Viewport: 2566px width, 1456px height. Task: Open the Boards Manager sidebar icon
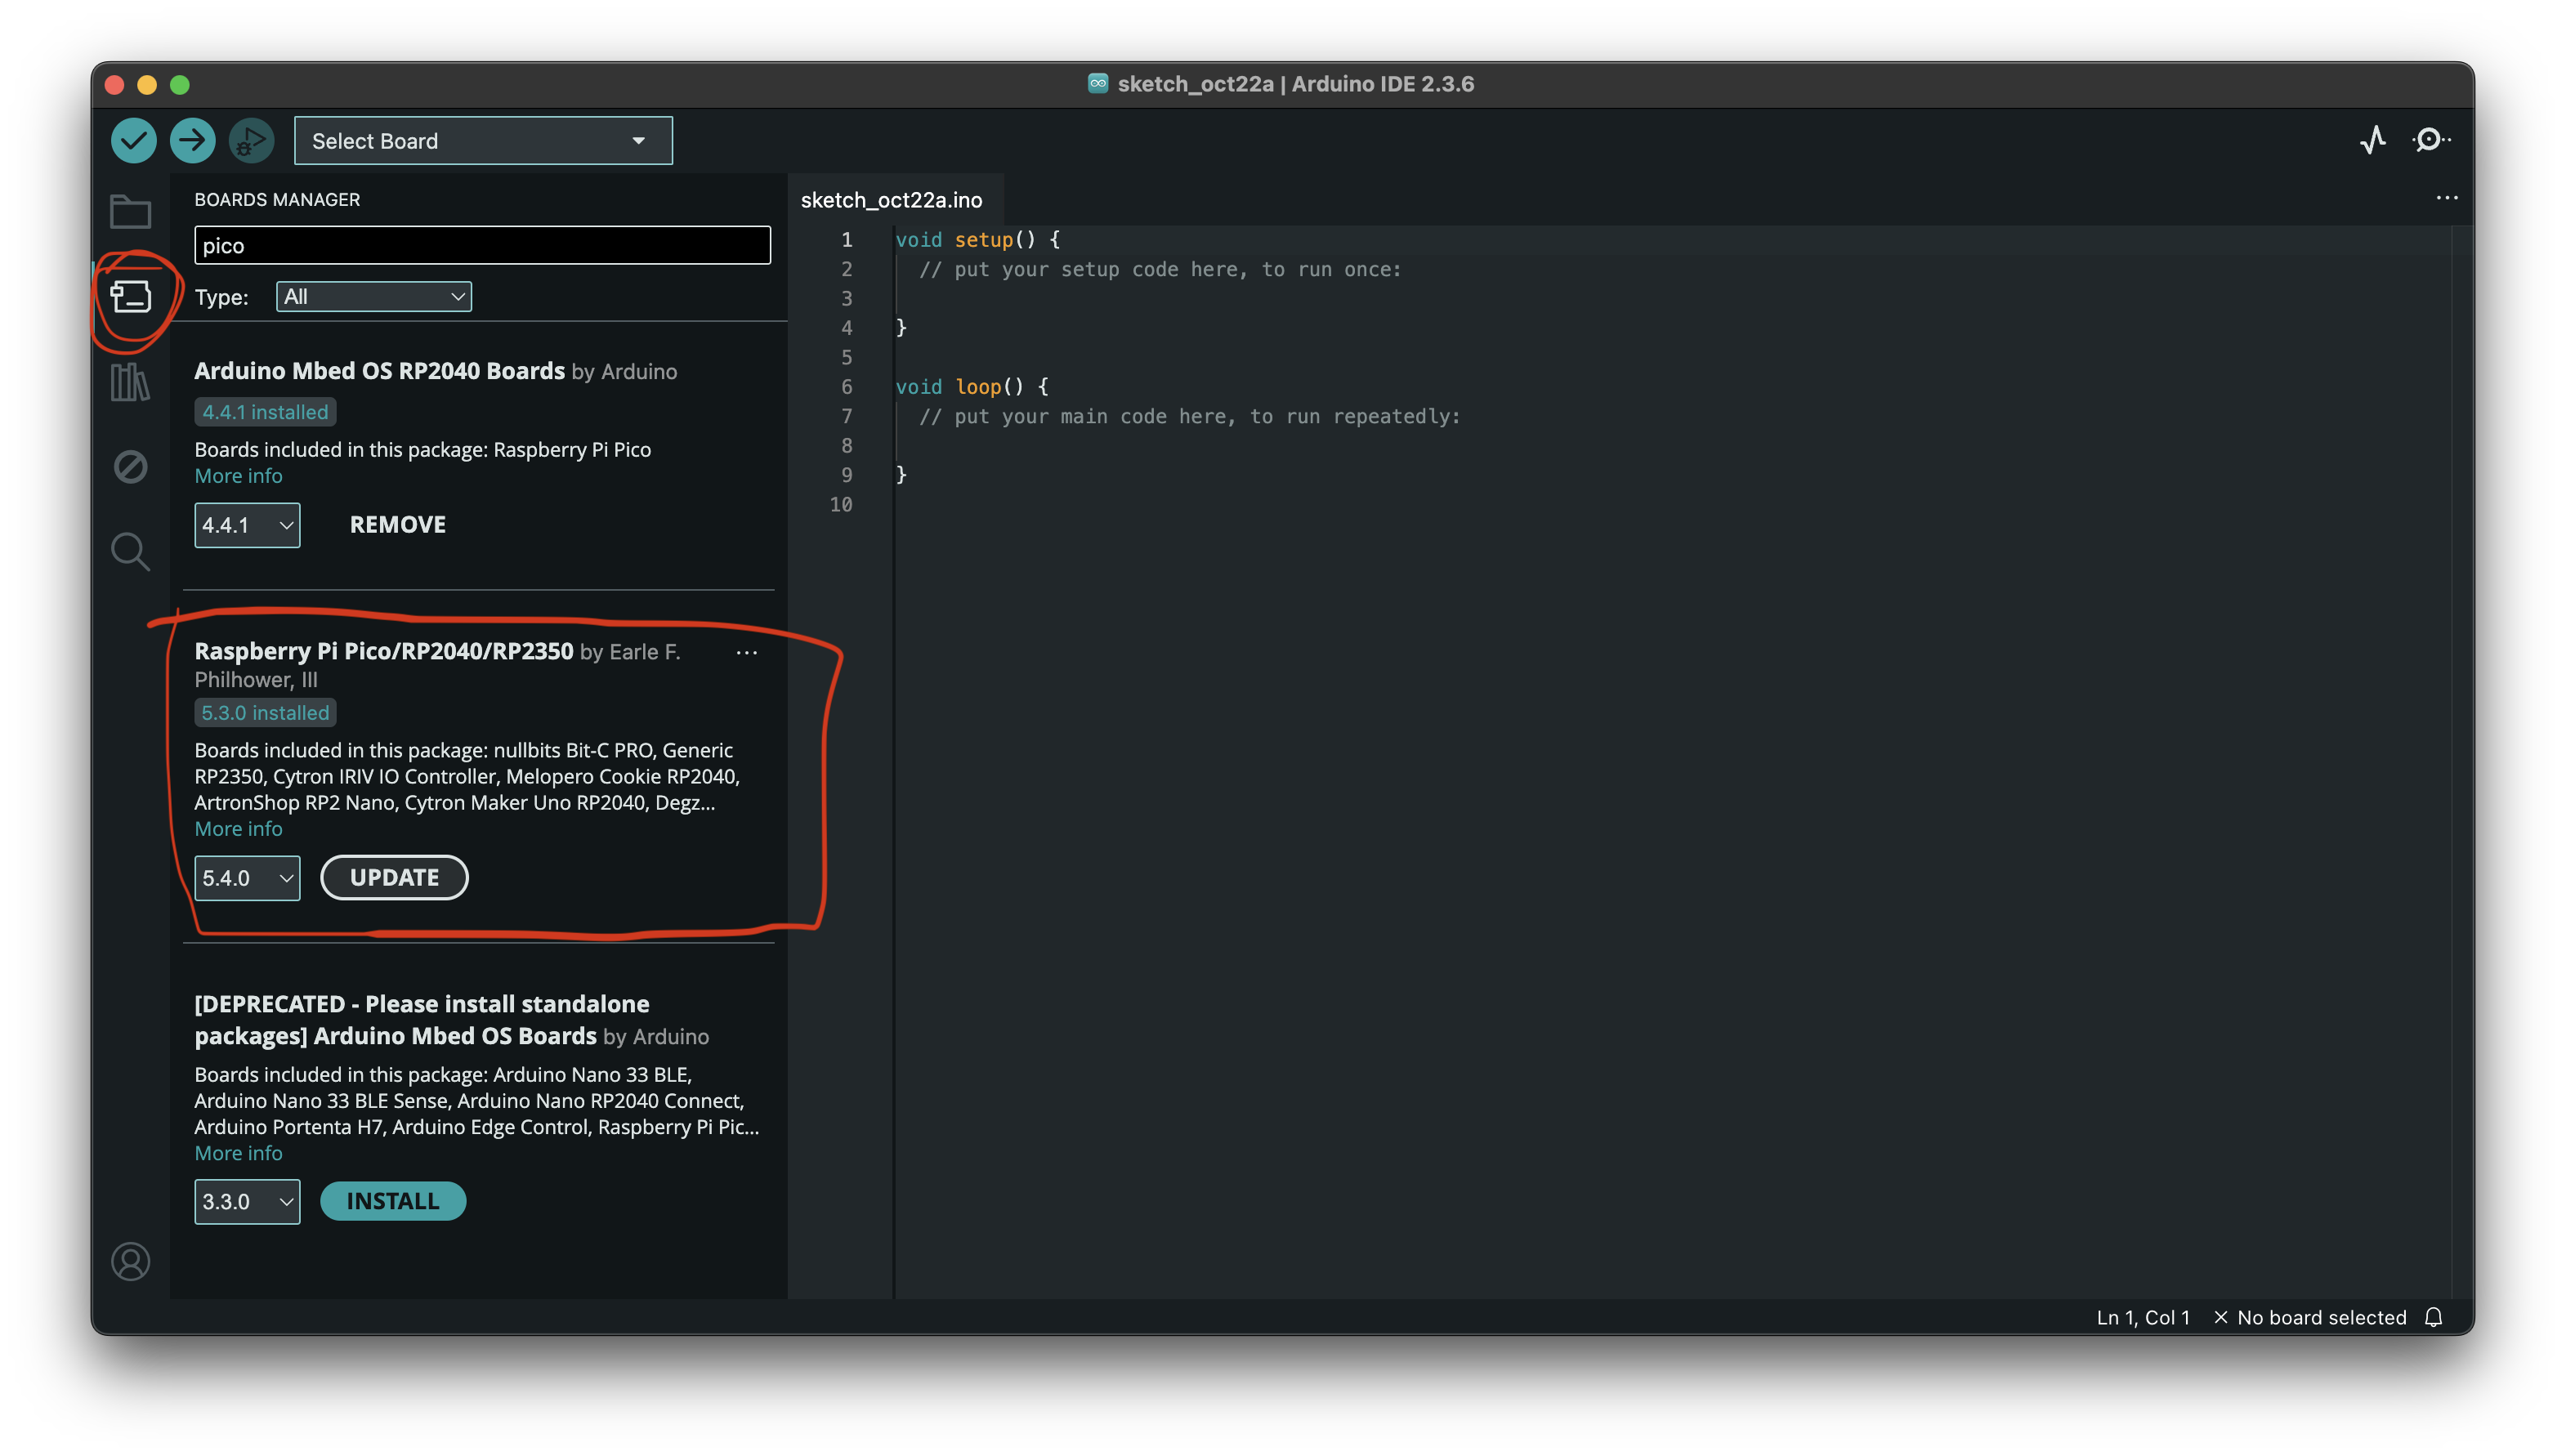click(x=130, y=297)
